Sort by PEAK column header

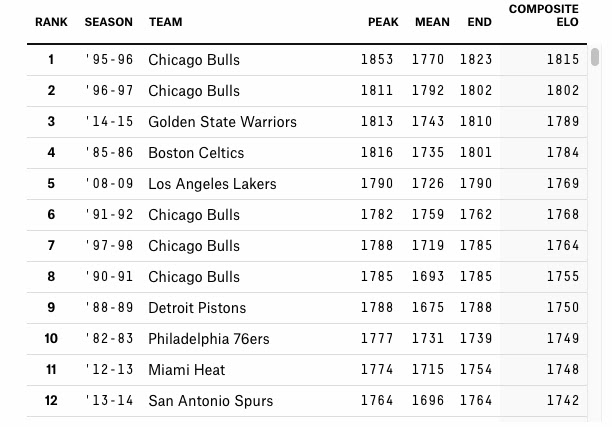click(383, 22)
